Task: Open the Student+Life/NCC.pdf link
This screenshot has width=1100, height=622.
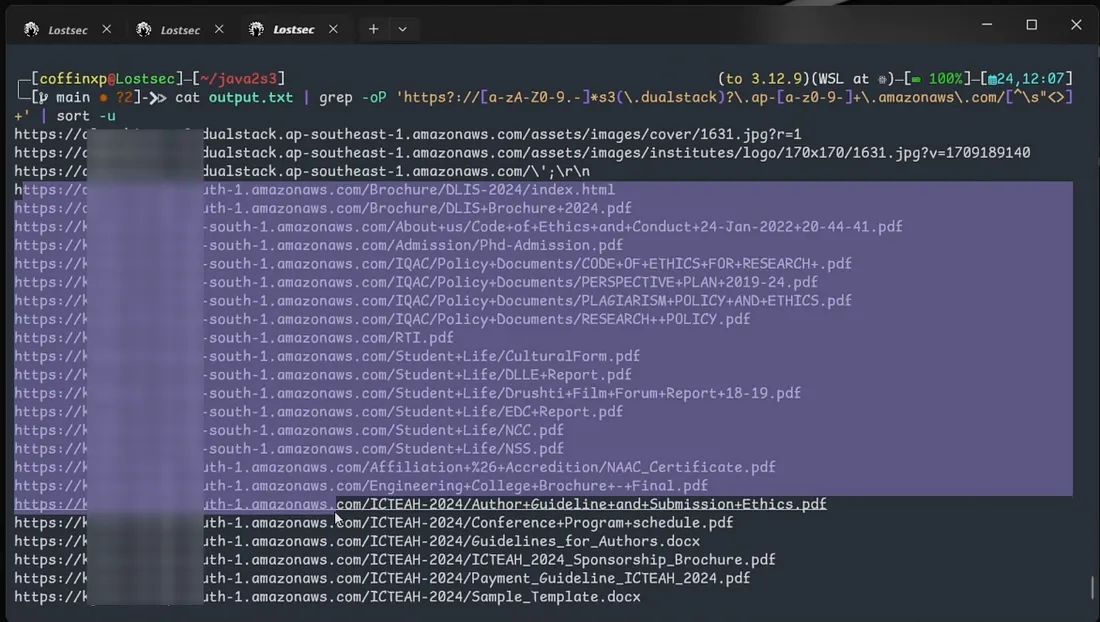Action: click(x=289, y=431)
